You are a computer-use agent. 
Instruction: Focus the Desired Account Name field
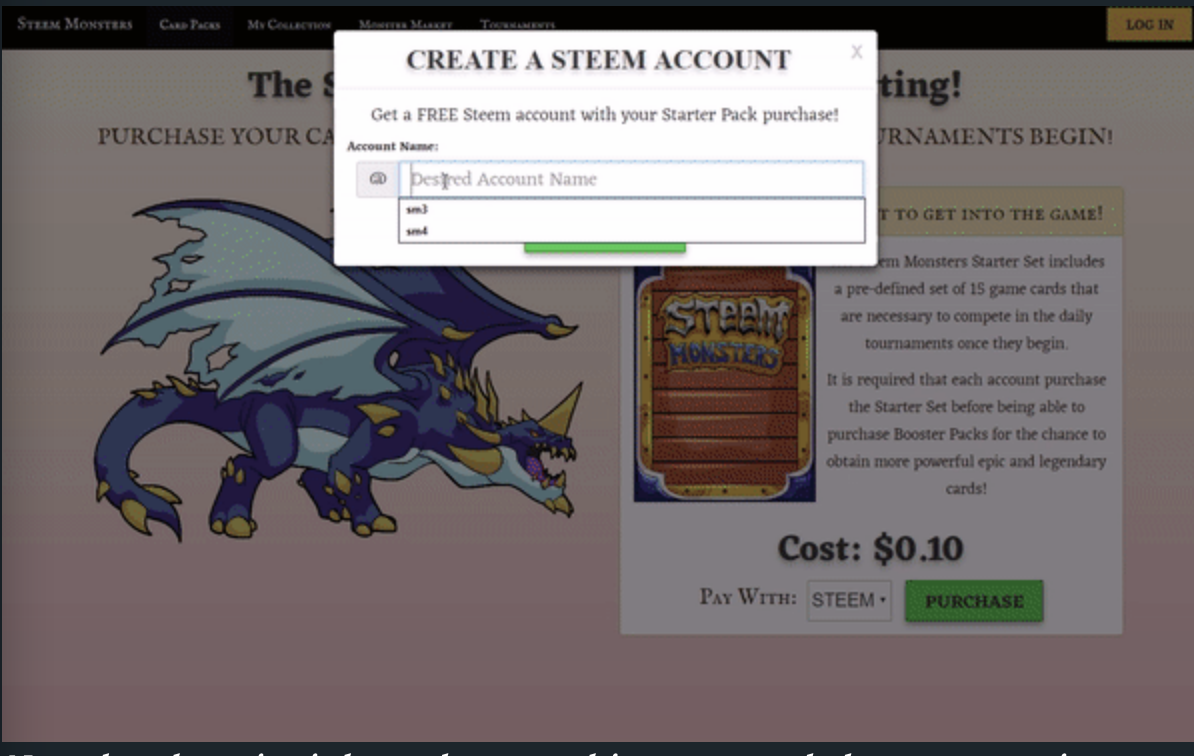631,179
